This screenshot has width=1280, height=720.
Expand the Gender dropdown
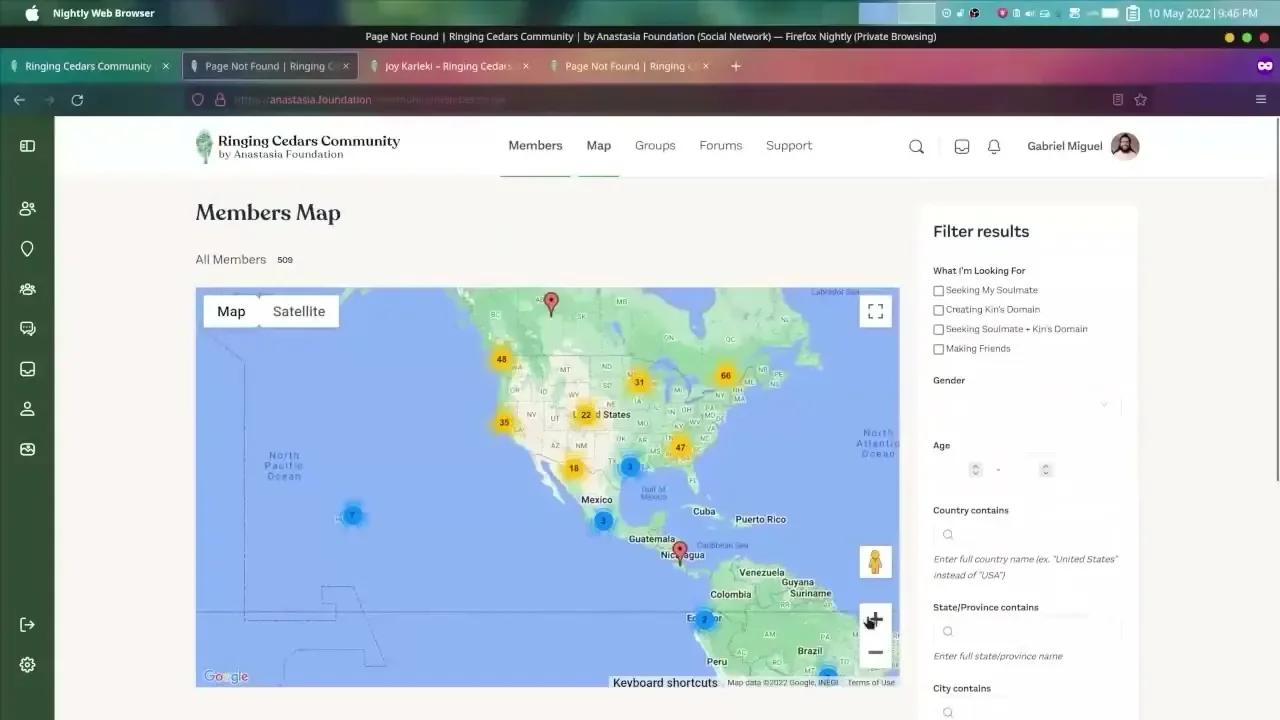(1027, 405)
